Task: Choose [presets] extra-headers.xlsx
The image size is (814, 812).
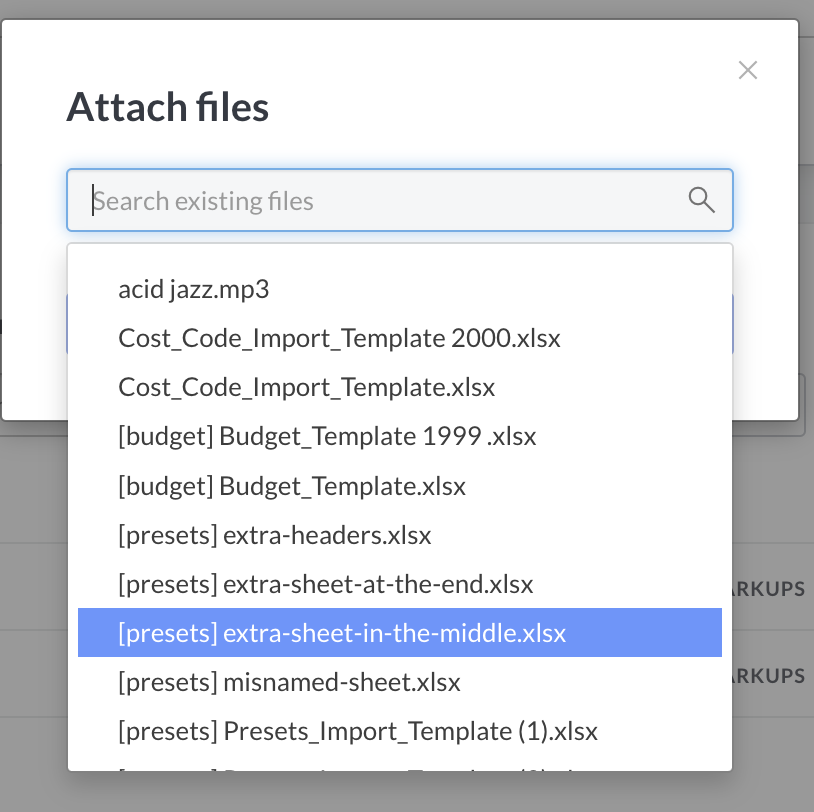Action: pyautogui.click(x=275, y=535)
